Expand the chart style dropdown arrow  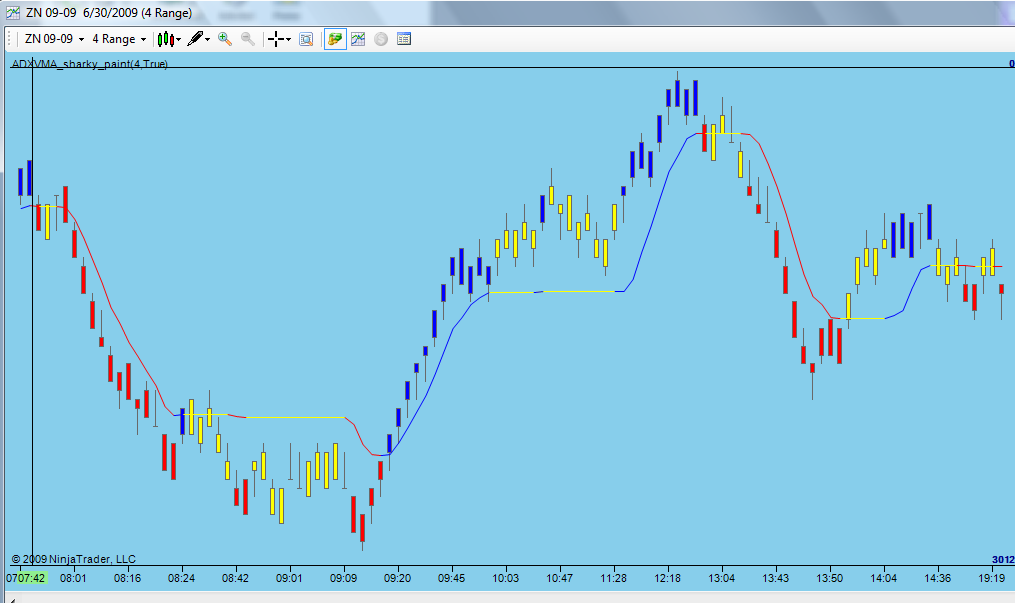click(179, 39)
